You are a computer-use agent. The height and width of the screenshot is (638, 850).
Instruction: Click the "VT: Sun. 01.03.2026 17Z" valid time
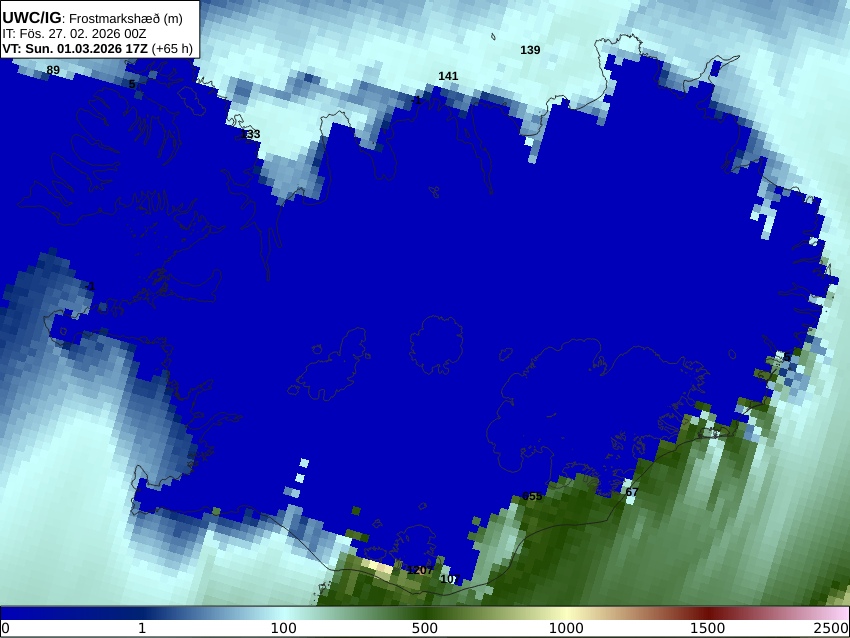(x=75, y=48)
